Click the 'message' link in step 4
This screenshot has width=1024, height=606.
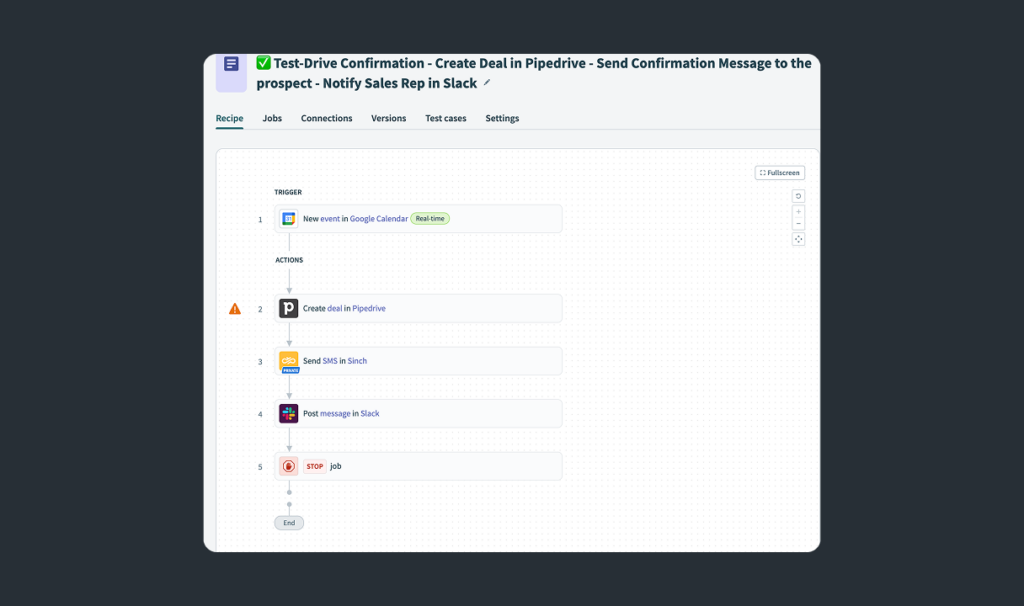coord(335,413)
